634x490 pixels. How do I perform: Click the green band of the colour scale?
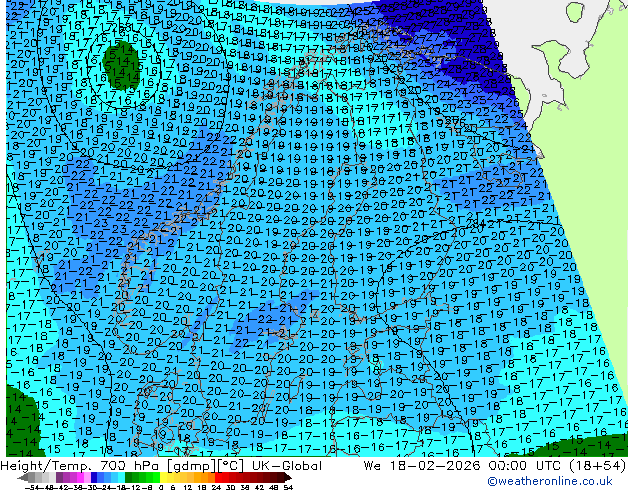coord(142,477)
